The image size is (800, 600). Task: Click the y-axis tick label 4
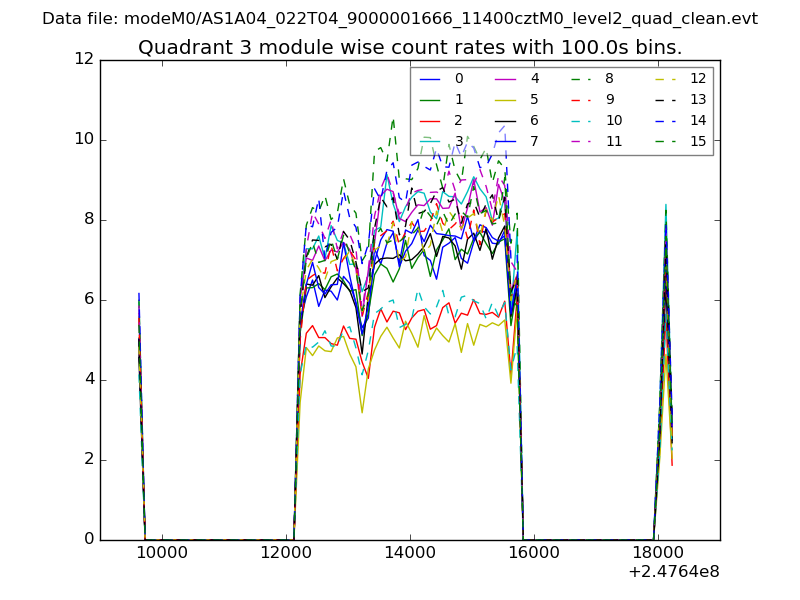click(87, 380)
